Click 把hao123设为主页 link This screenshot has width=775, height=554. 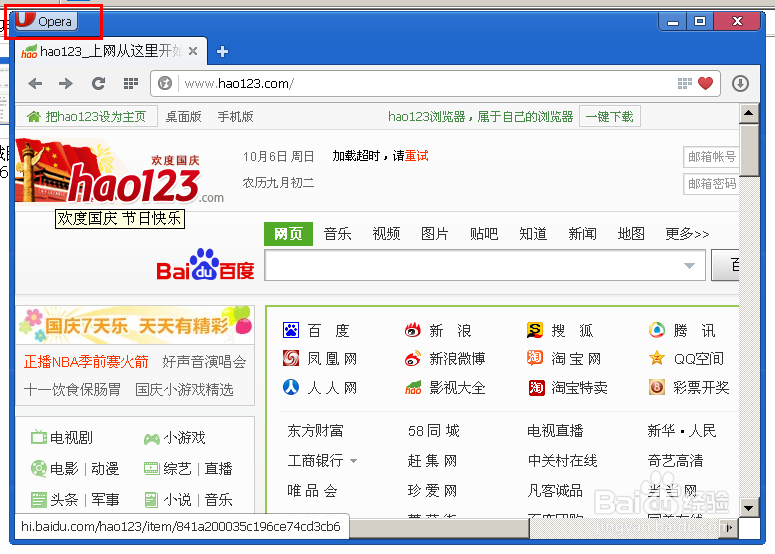(87, 117)
